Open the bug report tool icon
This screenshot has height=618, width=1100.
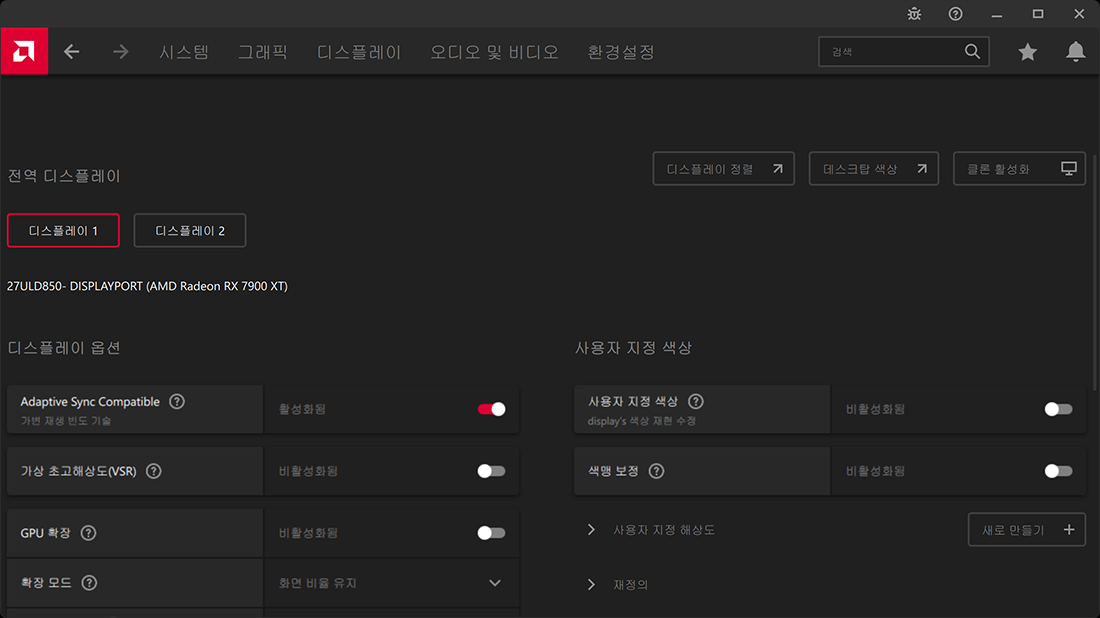click(x=914, y=14)
